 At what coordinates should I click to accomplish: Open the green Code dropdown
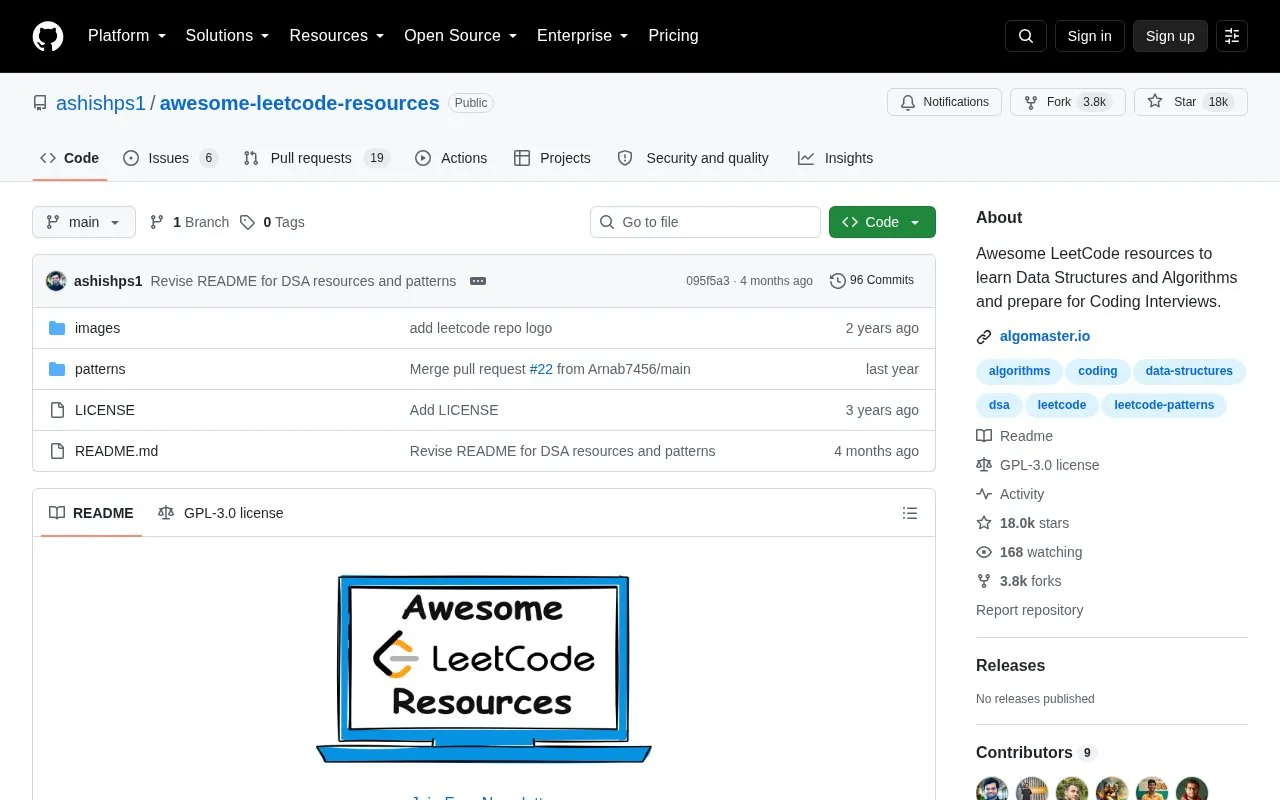point(882,222)
